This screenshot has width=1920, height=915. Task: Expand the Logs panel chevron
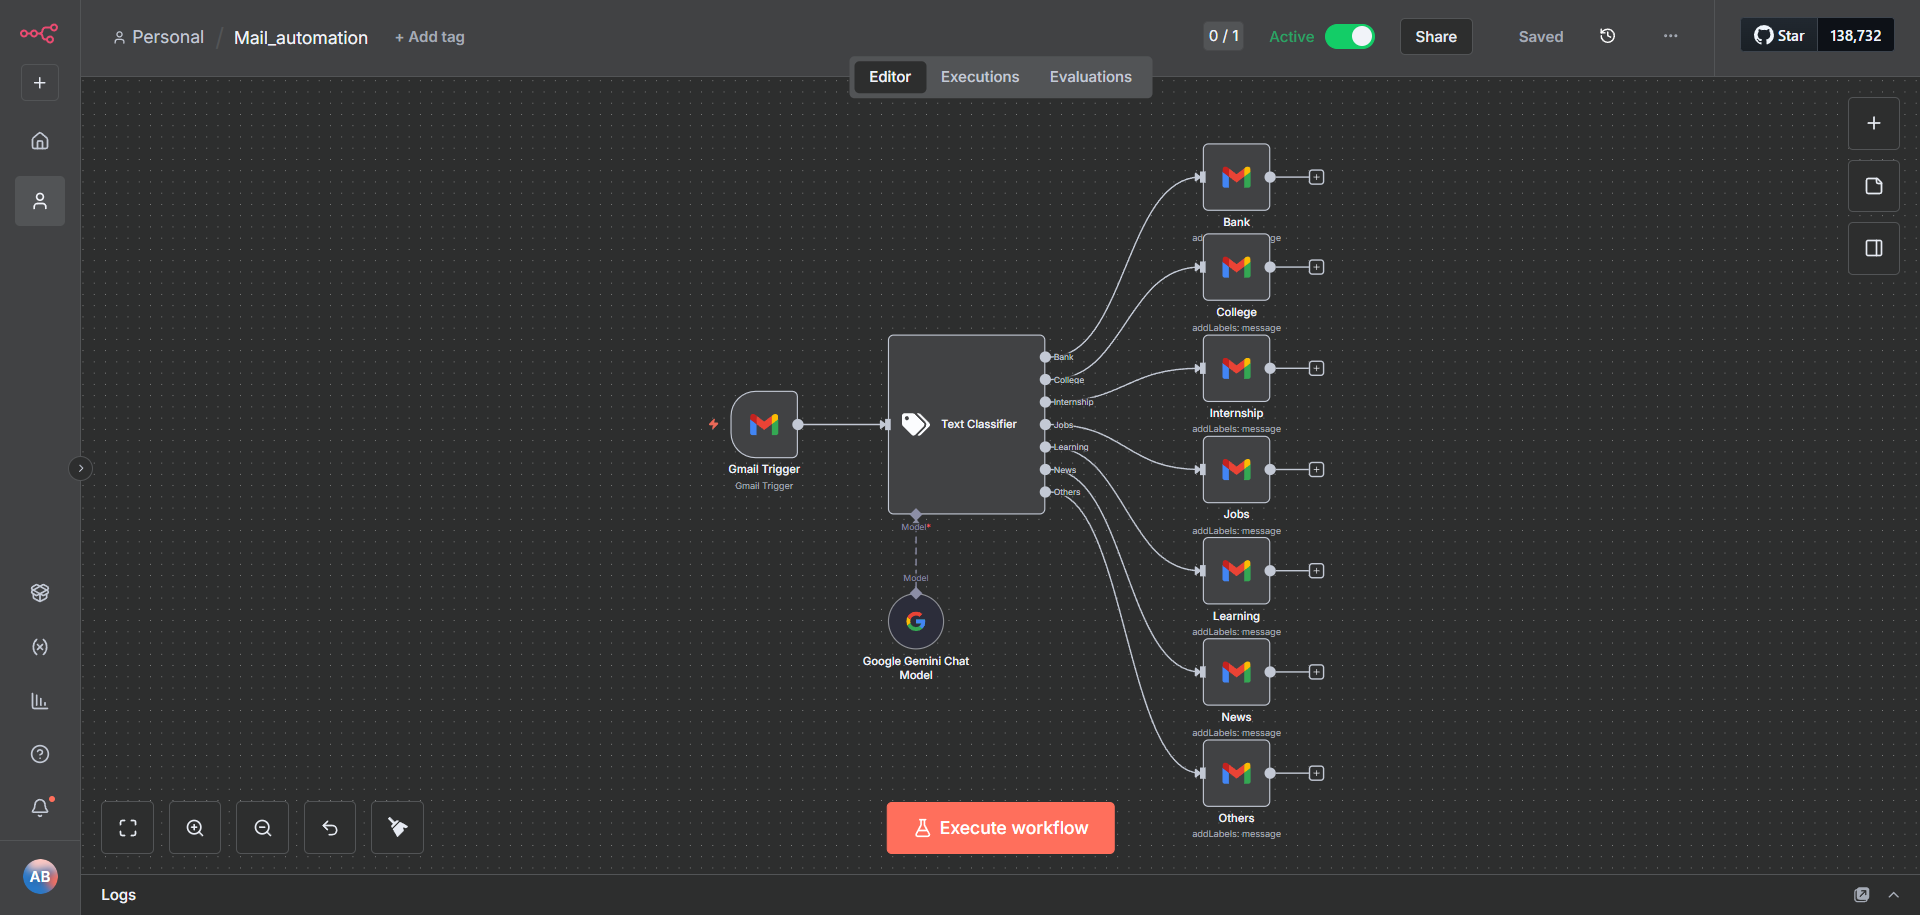pos(1893,895)
